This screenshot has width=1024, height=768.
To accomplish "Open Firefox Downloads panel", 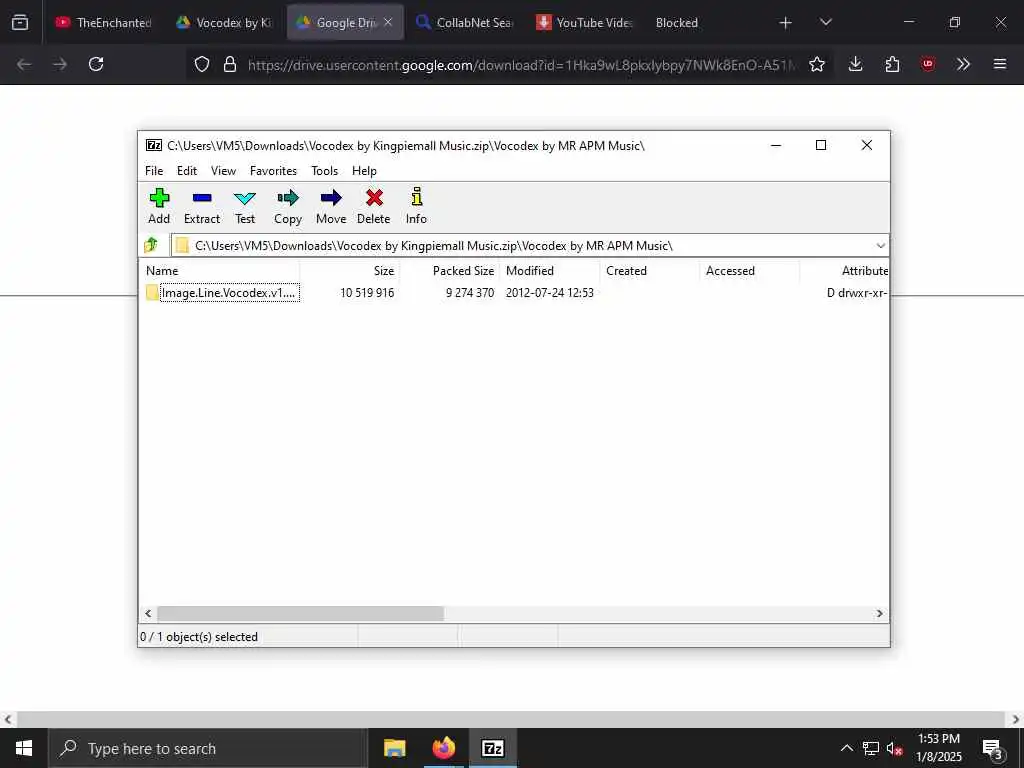I will pyautogui.click(x=856, y=64).
